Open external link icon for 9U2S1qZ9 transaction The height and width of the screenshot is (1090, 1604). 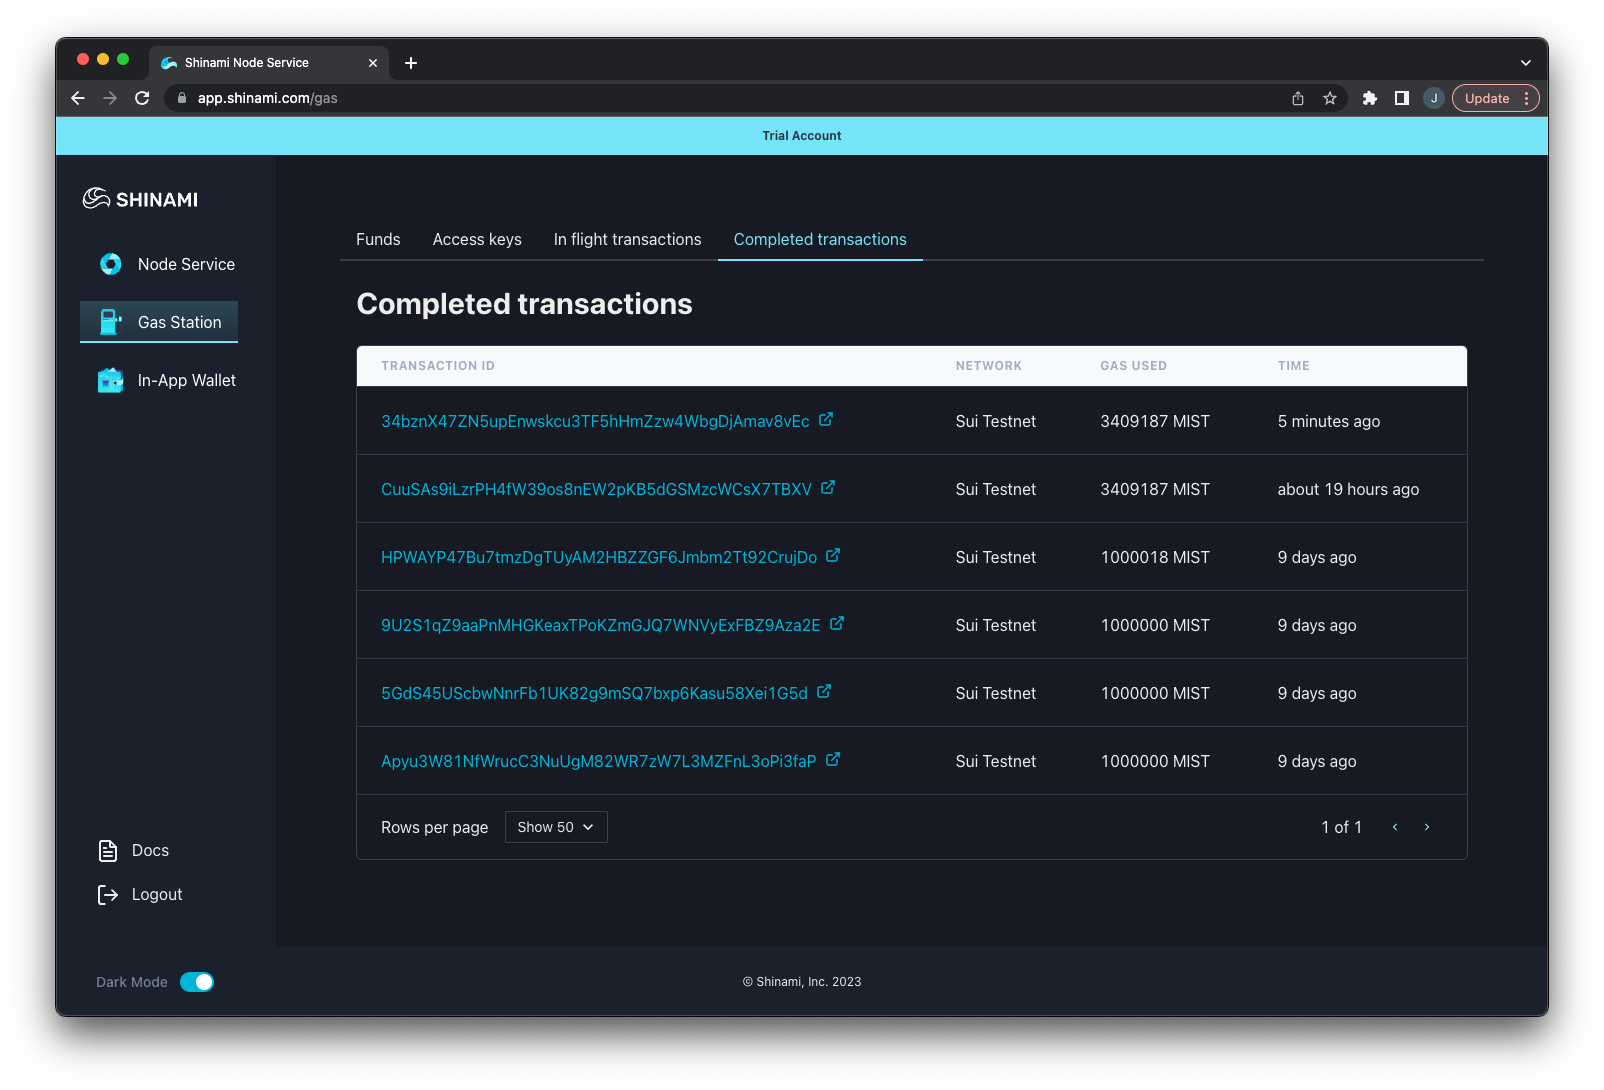pyautogui.click(x=837, y=624)
